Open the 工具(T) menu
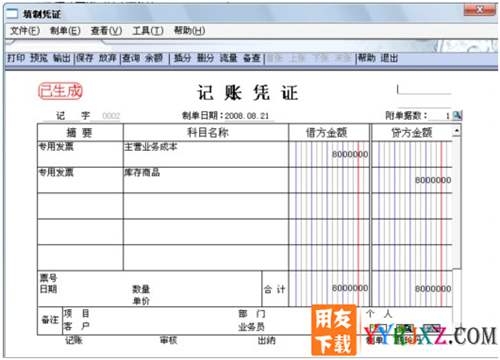500x360 pixels. pyautogui.click(x=148, y=31)
